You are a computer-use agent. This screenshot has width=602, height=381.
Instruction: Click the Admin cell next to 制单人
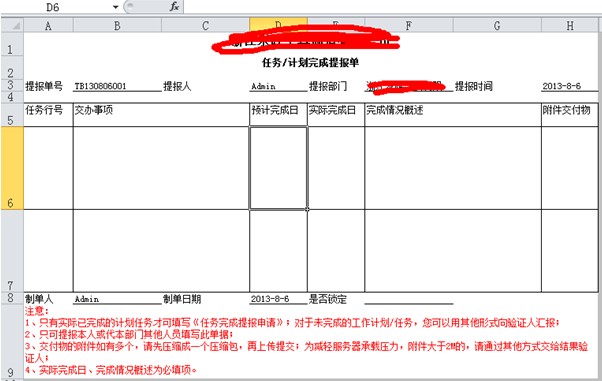point(117,298)
